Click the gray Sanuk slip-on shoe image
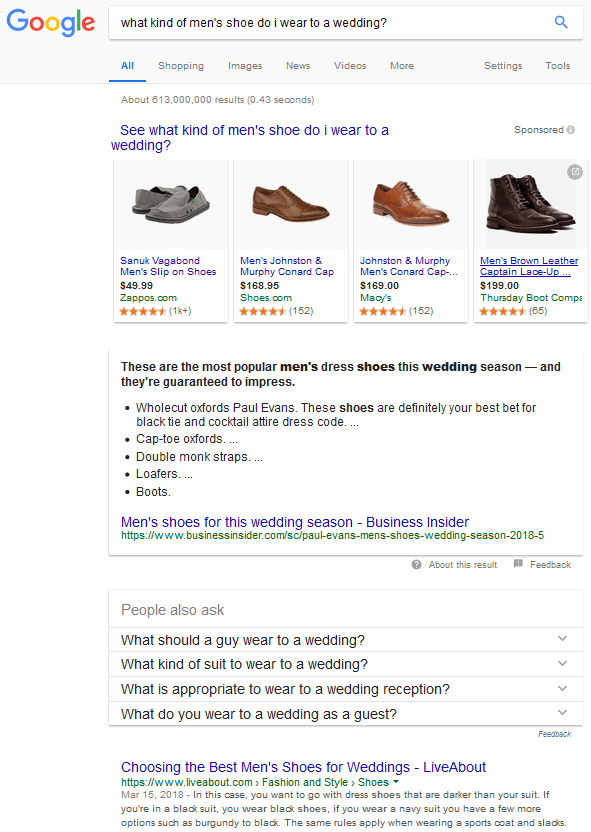Viewport: 591px width, 832px height. [171, 204]
